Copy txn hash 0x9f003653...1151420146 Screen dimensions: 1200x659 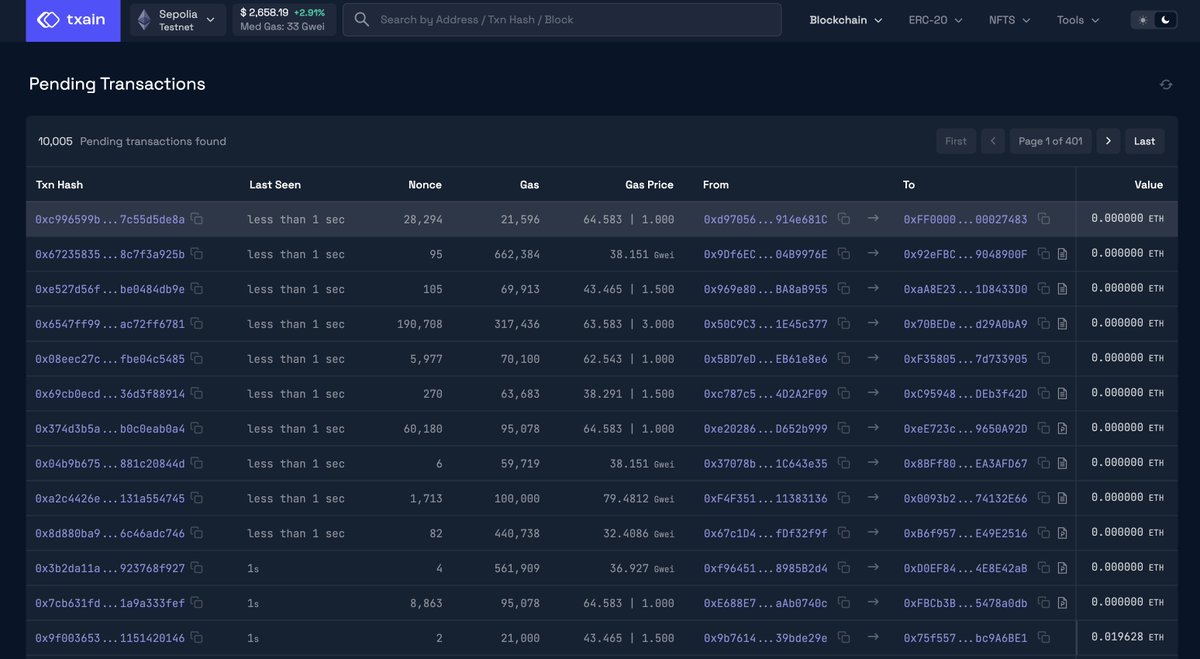click(197, 637)
